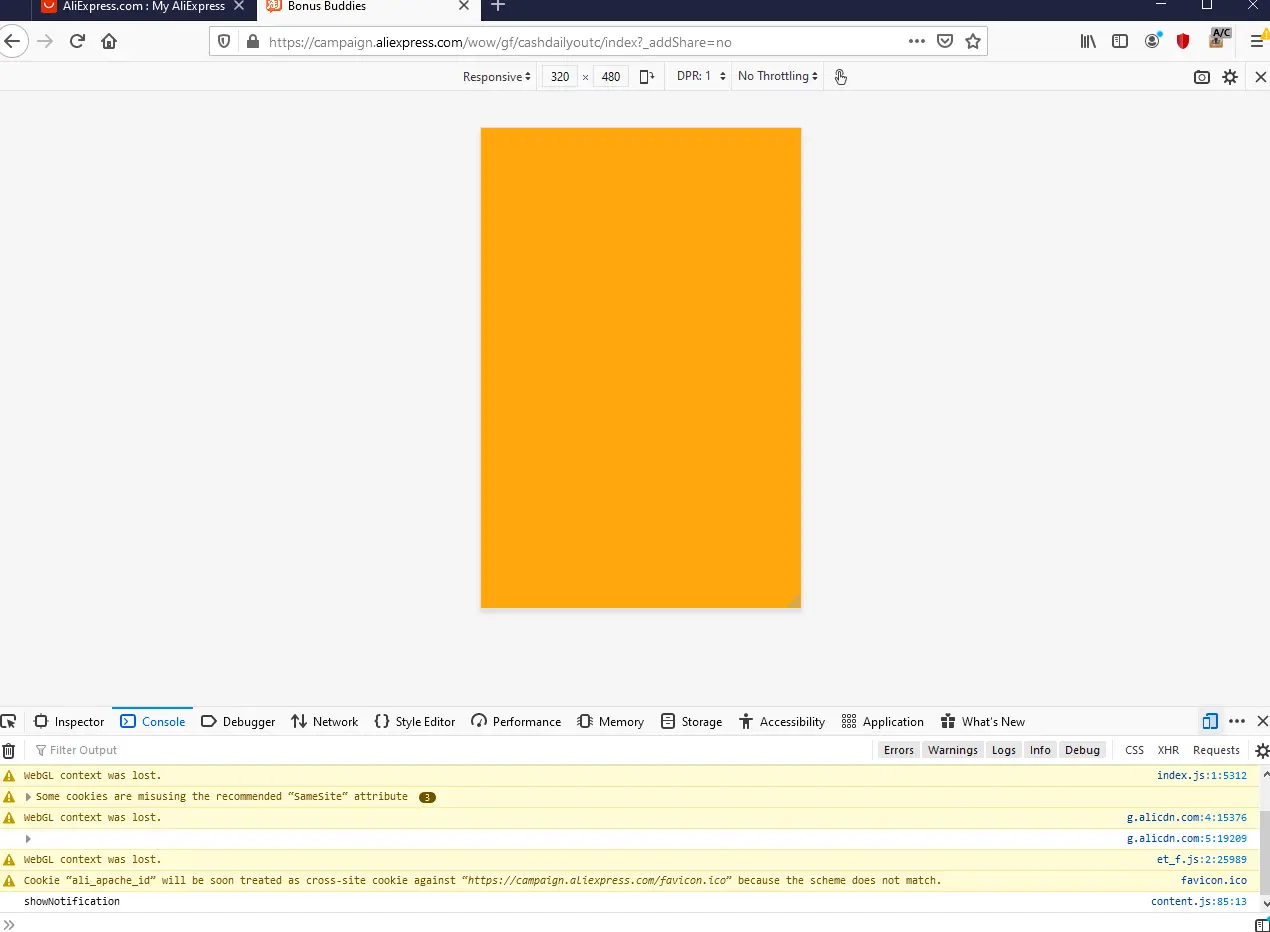Viewport: 1270px width, 932px height.
Task: Open the page actions three-dot menu
Action: pos(916,42)
